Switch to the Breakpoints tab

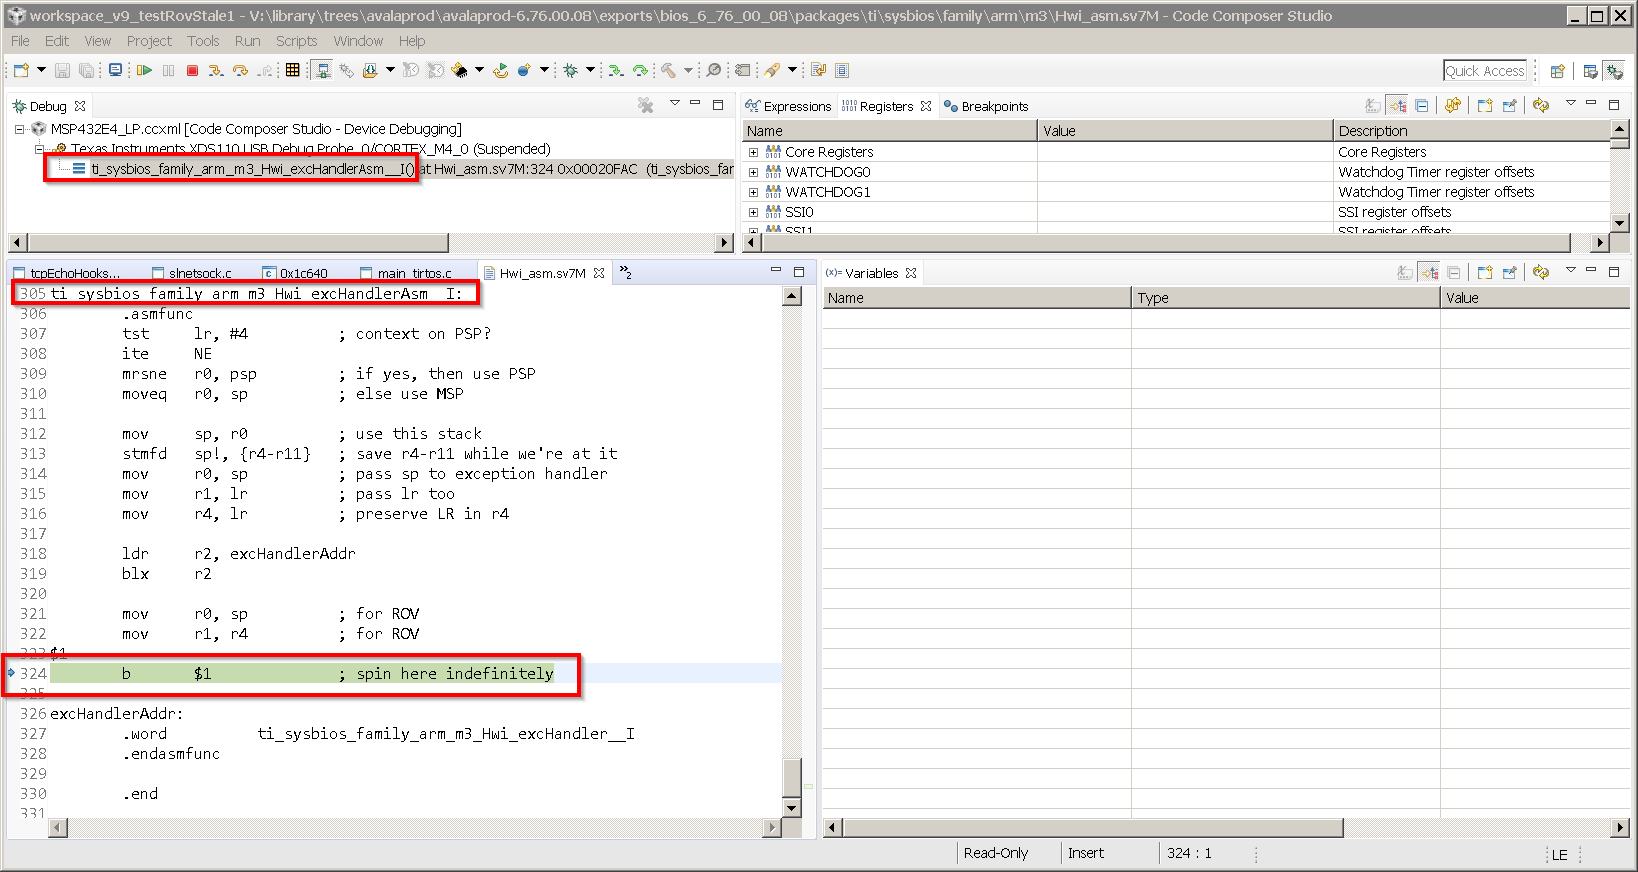(x=986, y=106)
